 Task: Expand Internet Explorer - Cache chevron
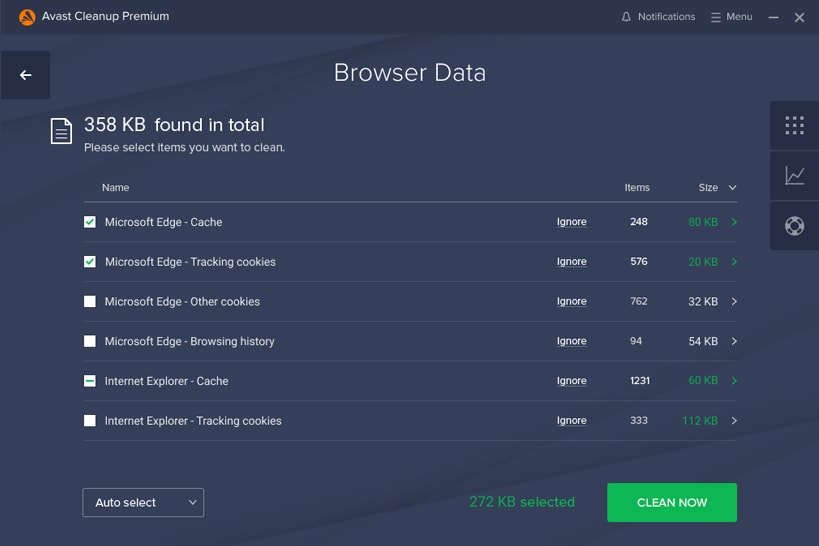[734, 381]
